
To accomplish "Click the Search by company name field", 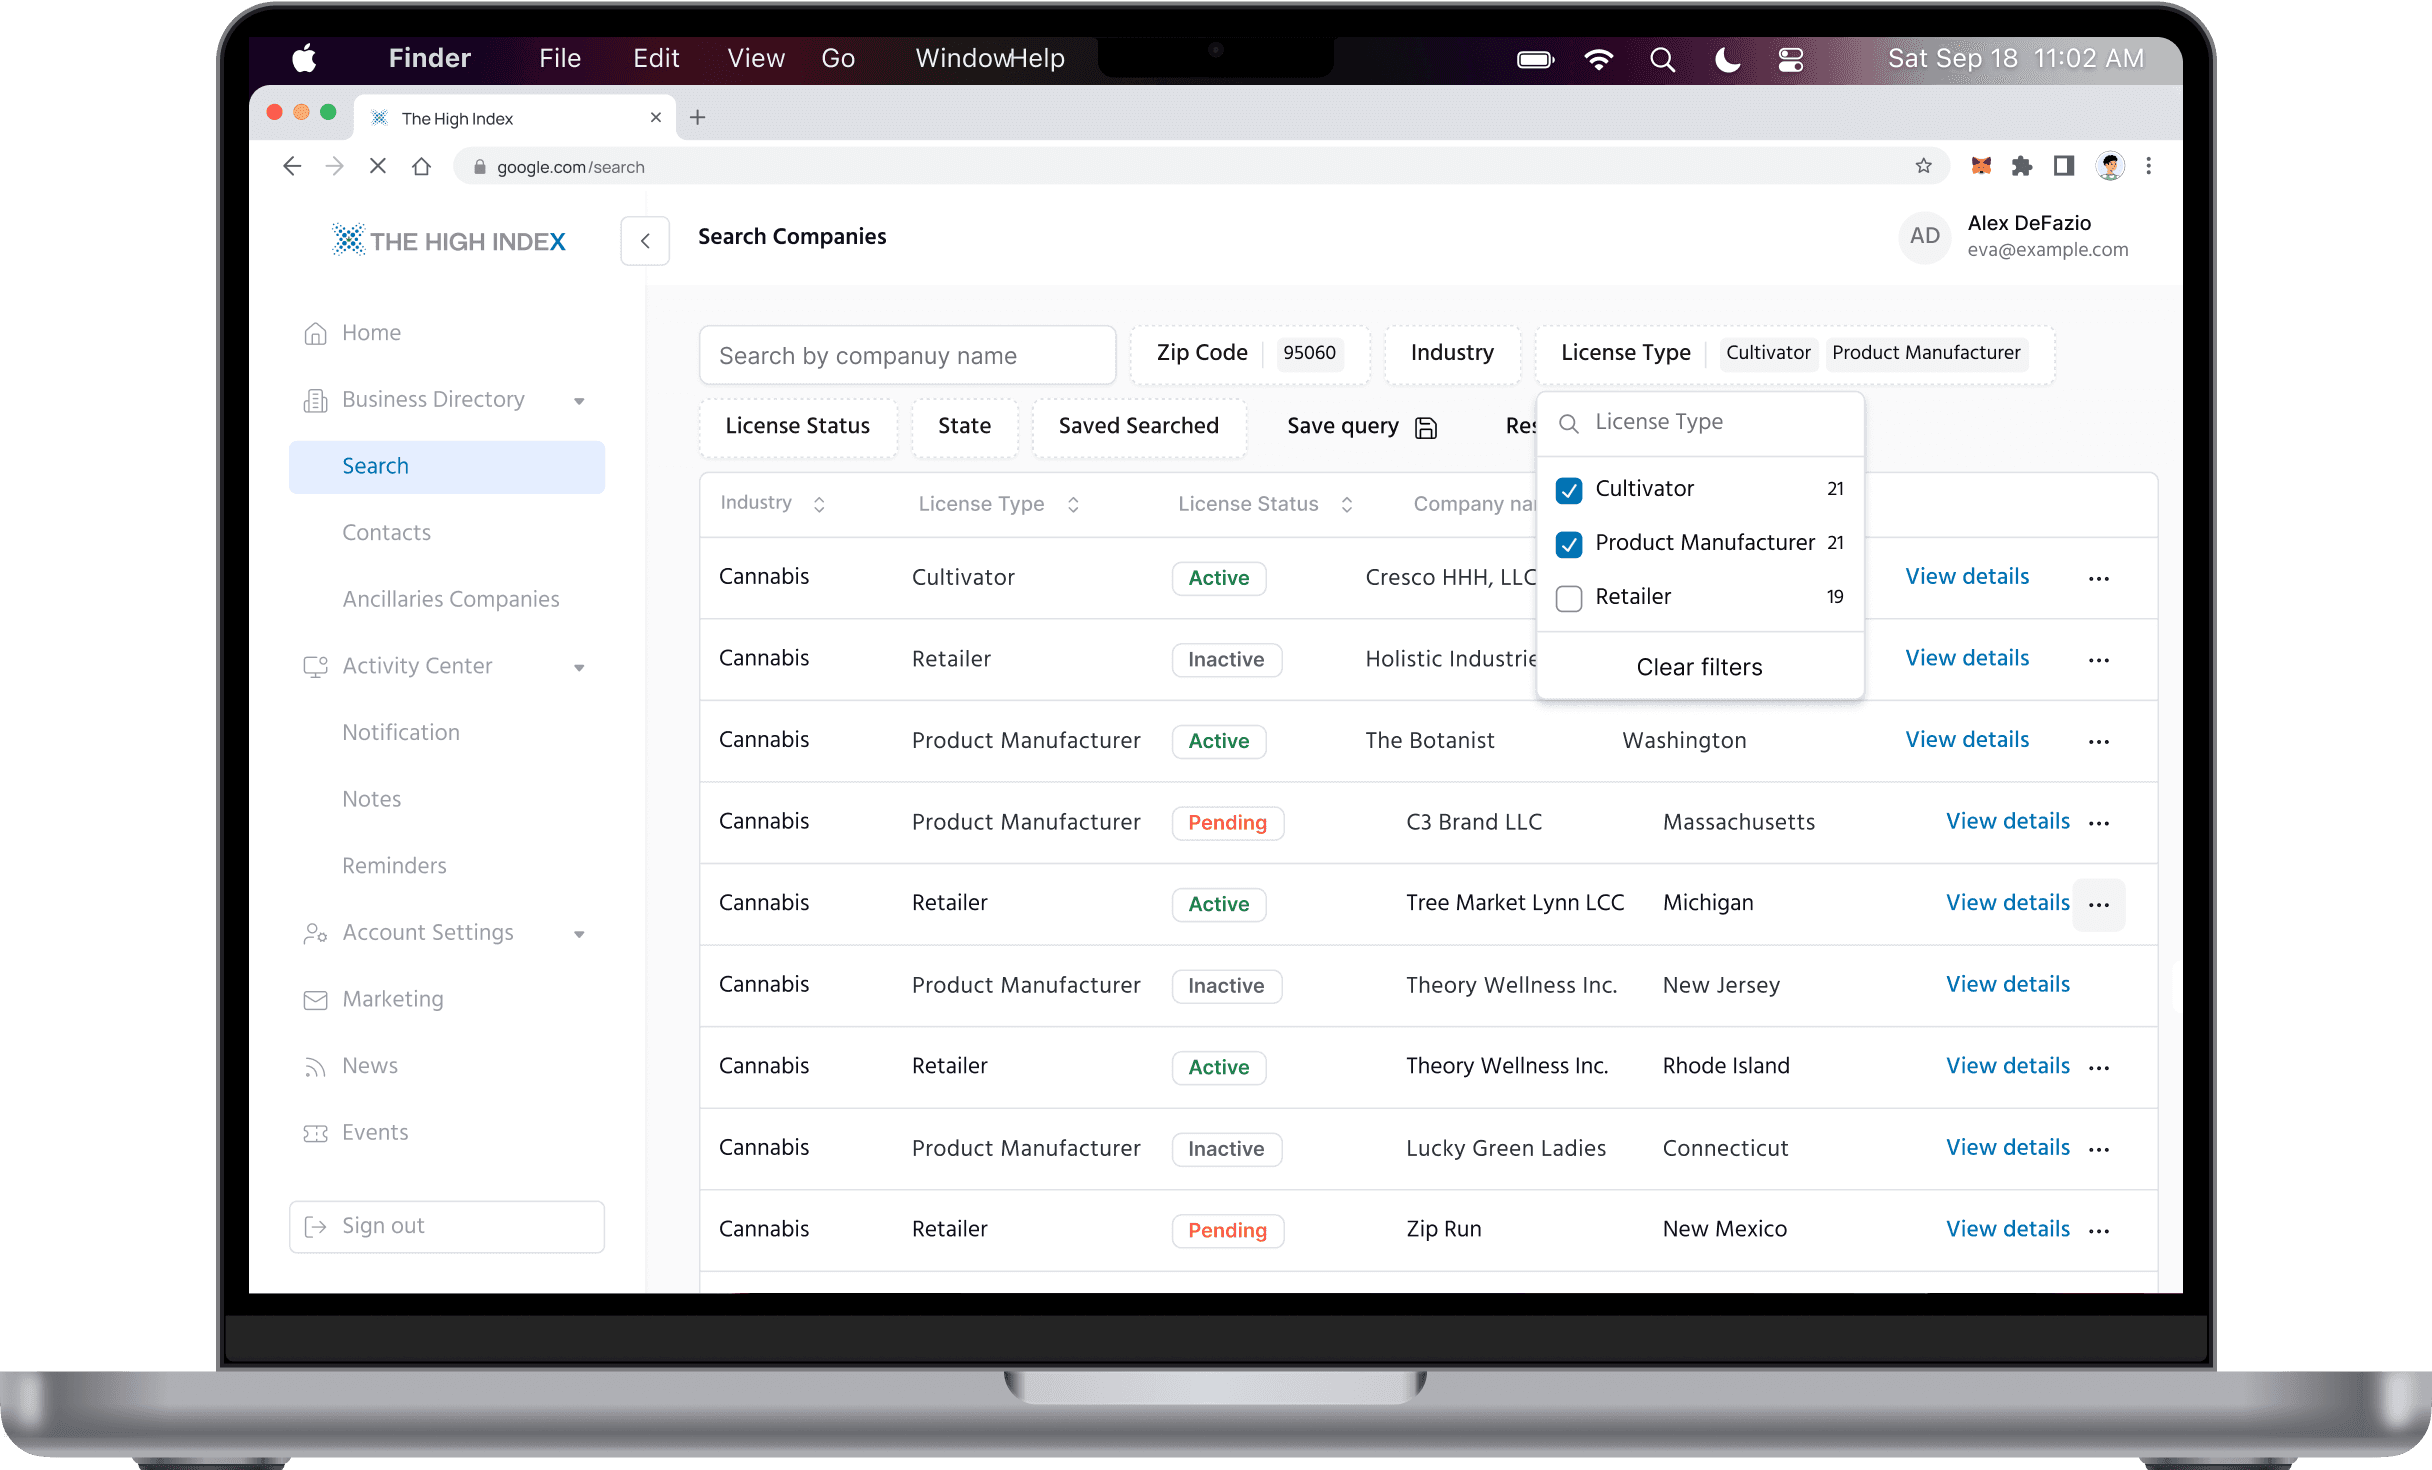I will point(907,356).
